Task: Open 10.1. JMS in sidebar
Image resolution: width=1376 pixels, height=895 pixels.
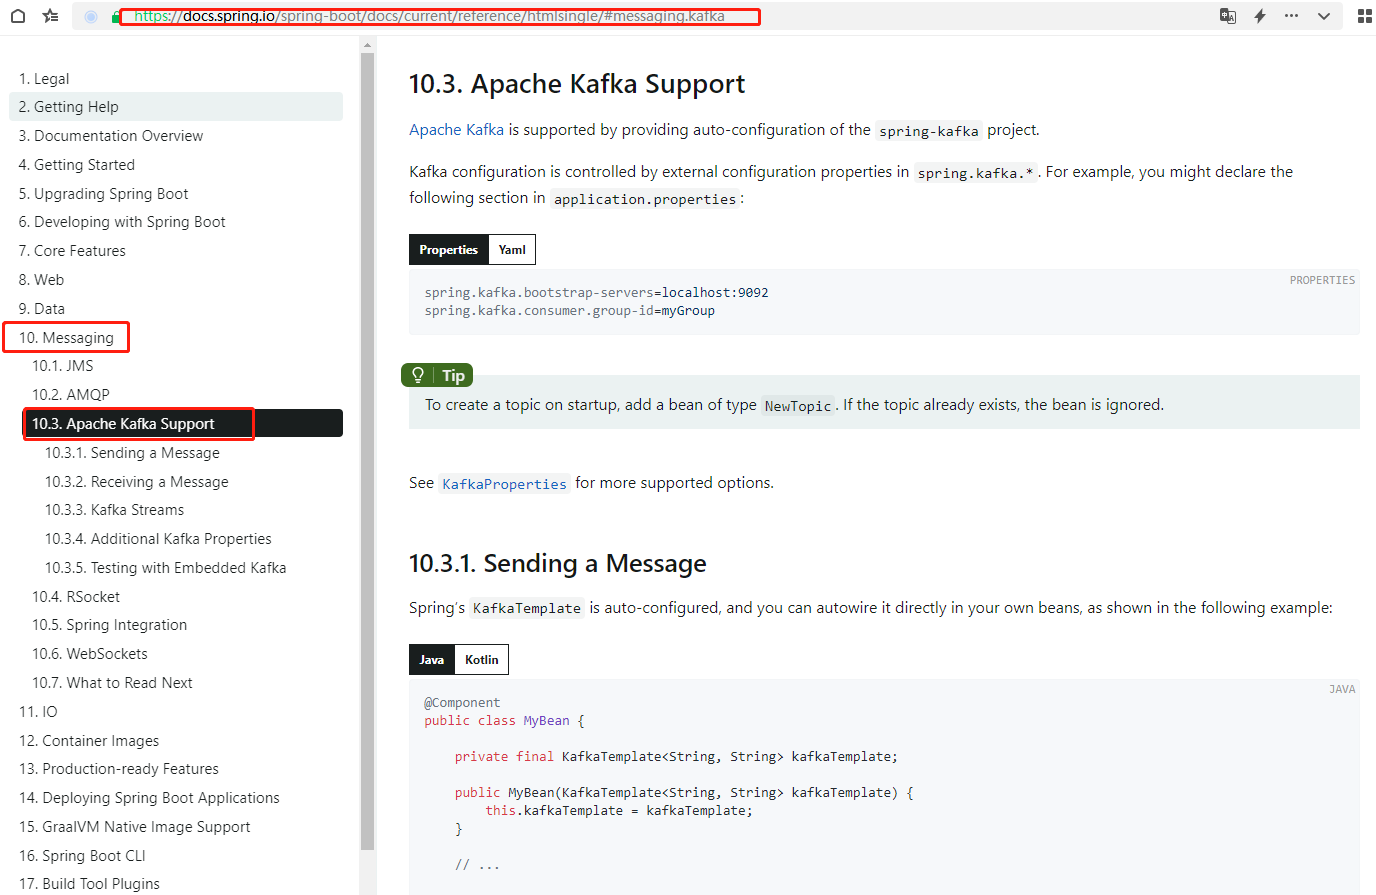Action: tap(63, 366)
